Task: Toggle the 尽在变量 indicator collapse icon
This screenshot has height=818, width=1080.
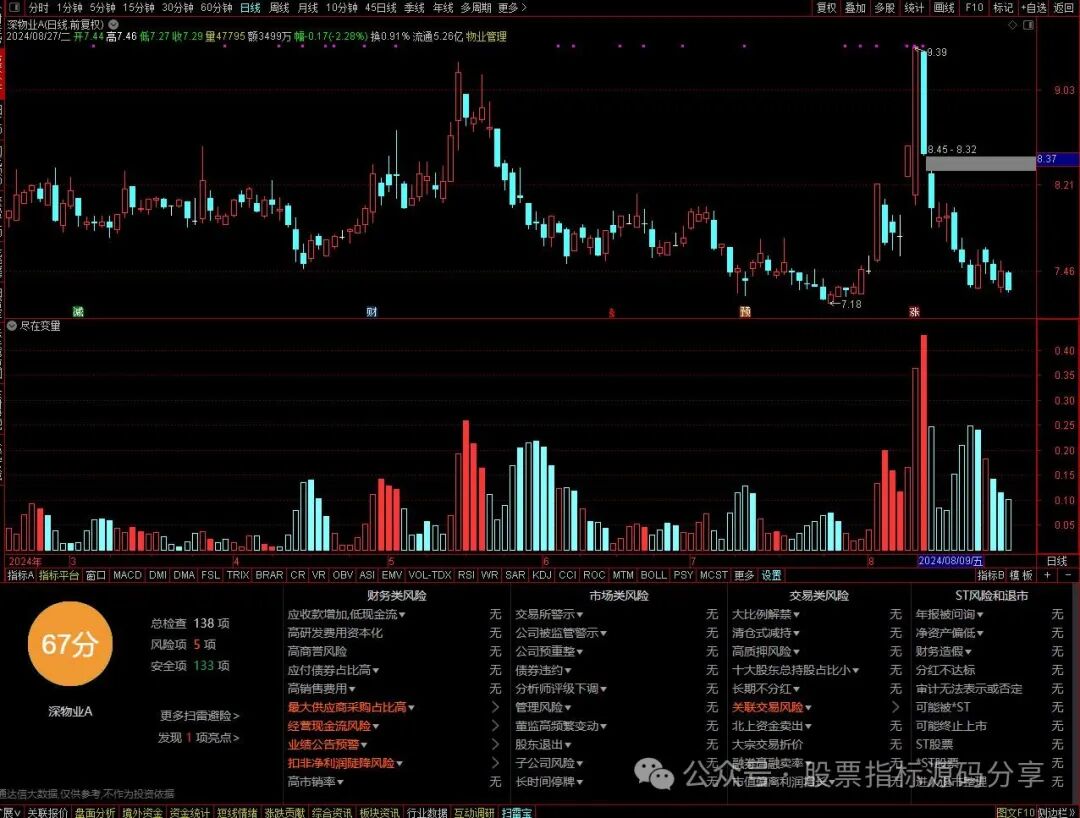Action: click(x=12, y=326)
